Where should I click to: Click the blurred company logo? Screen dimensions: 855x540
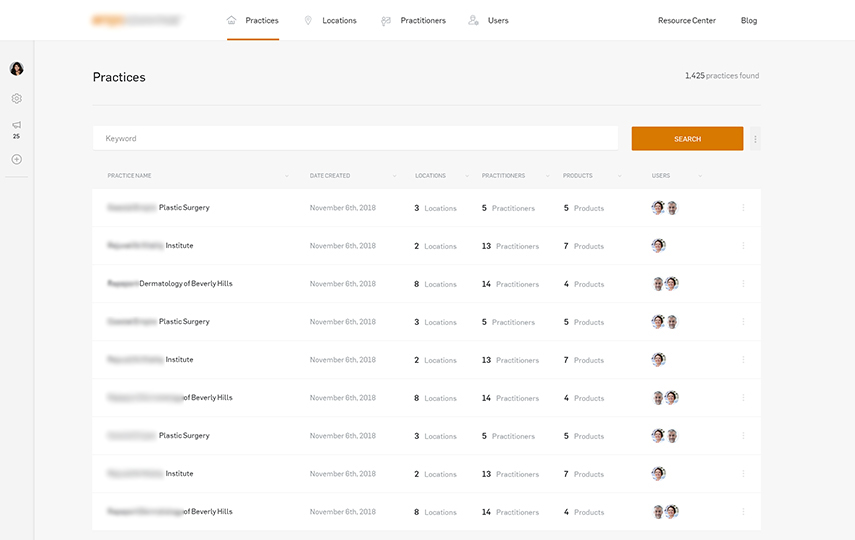(x=136, y=21)
